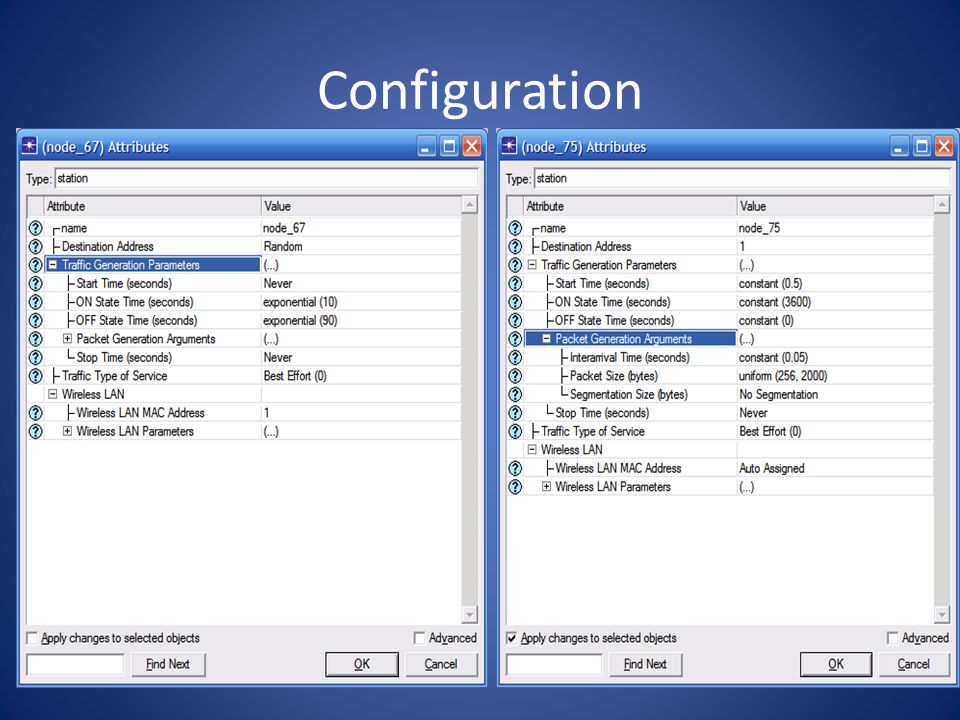Image resolution: width=960 pixels, height=720 pixels.
Task: Click scroll up arrow in node_75 list
Action: coord(942,204)
